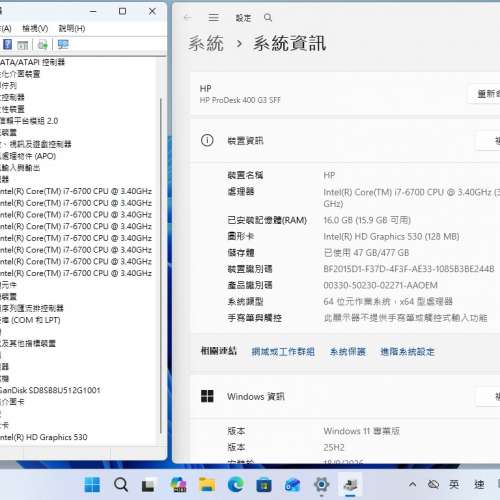Select the (APO) tree row
This screenshot has height=500, width=500.
pos(28,156)
